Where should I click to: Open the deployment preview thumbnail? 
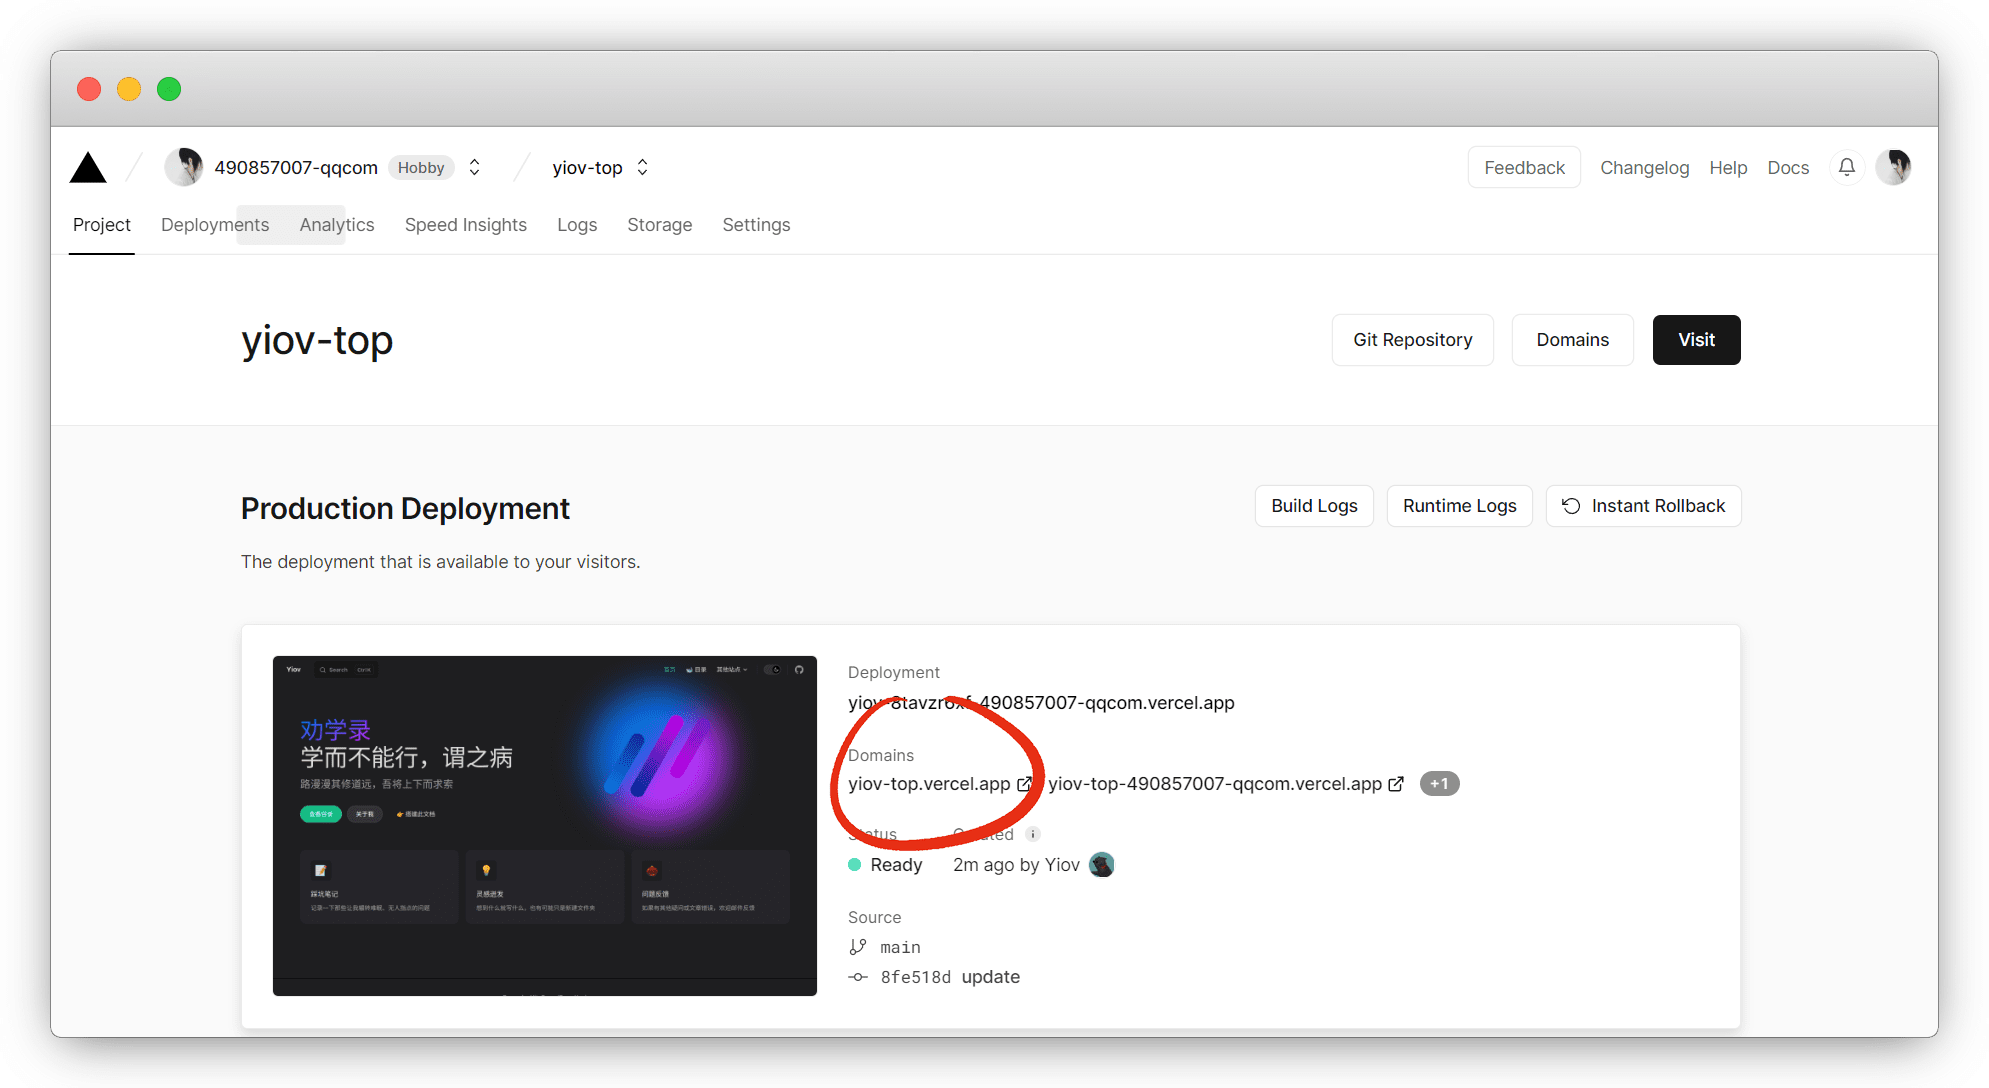pos(544,825)
